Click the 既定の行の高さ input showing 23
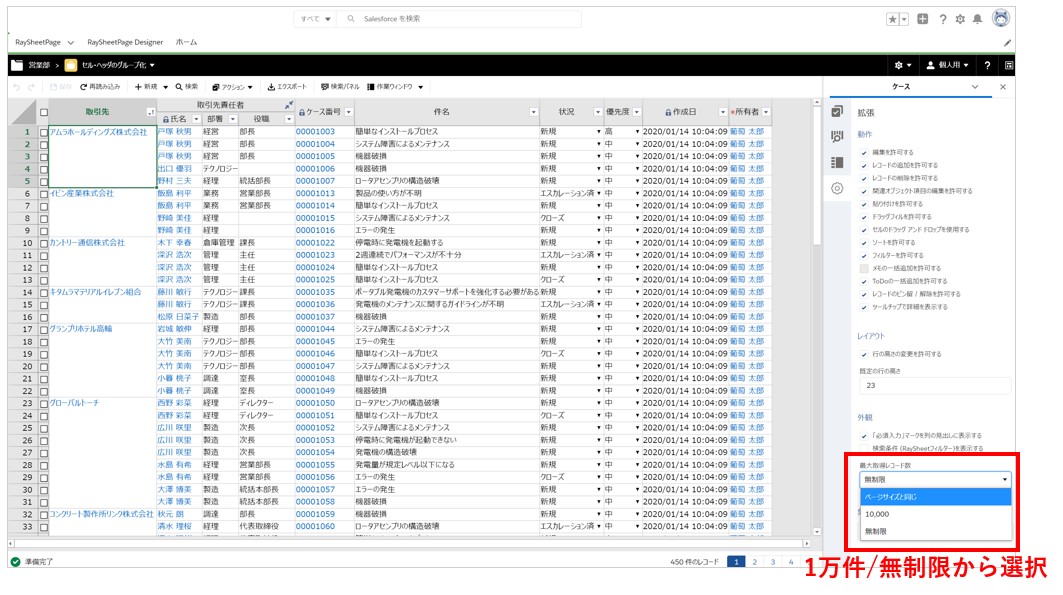 [x=935, y=386]
